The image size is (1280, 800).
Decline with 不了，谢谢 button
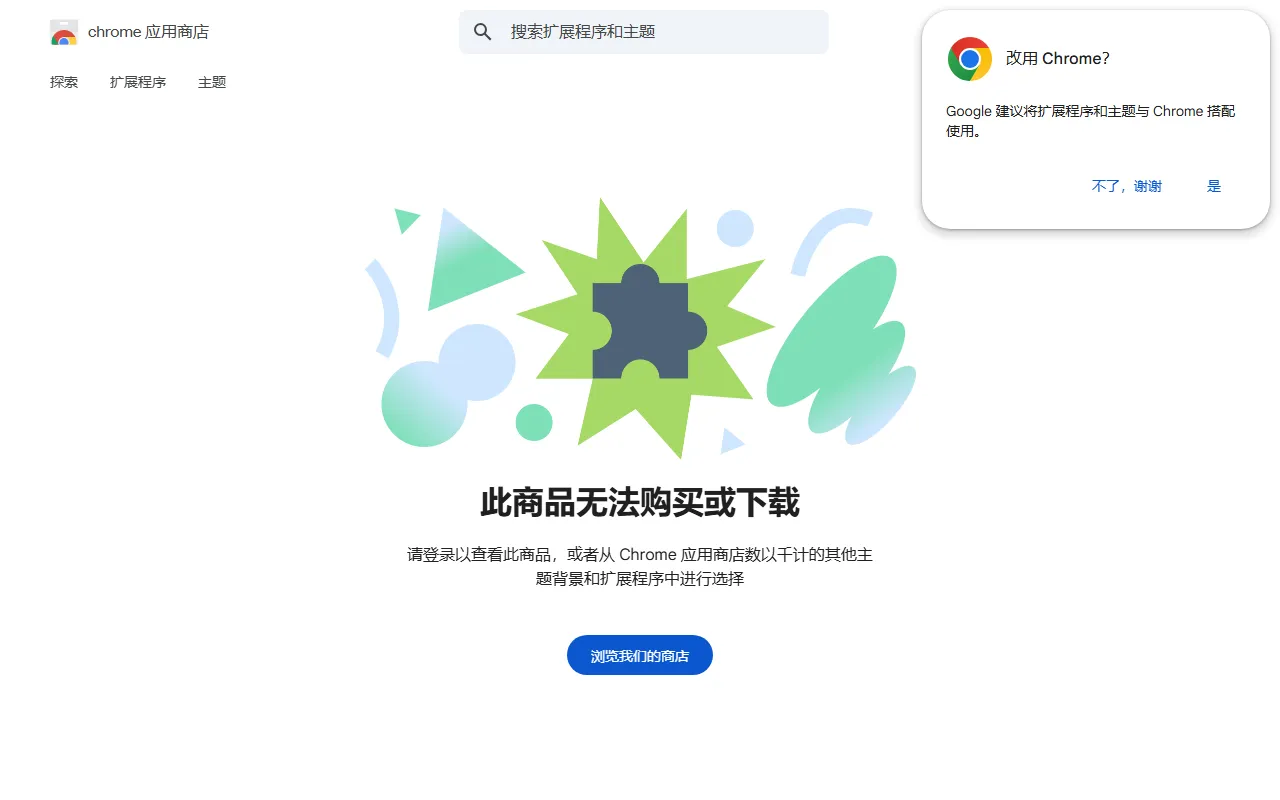1127,186
